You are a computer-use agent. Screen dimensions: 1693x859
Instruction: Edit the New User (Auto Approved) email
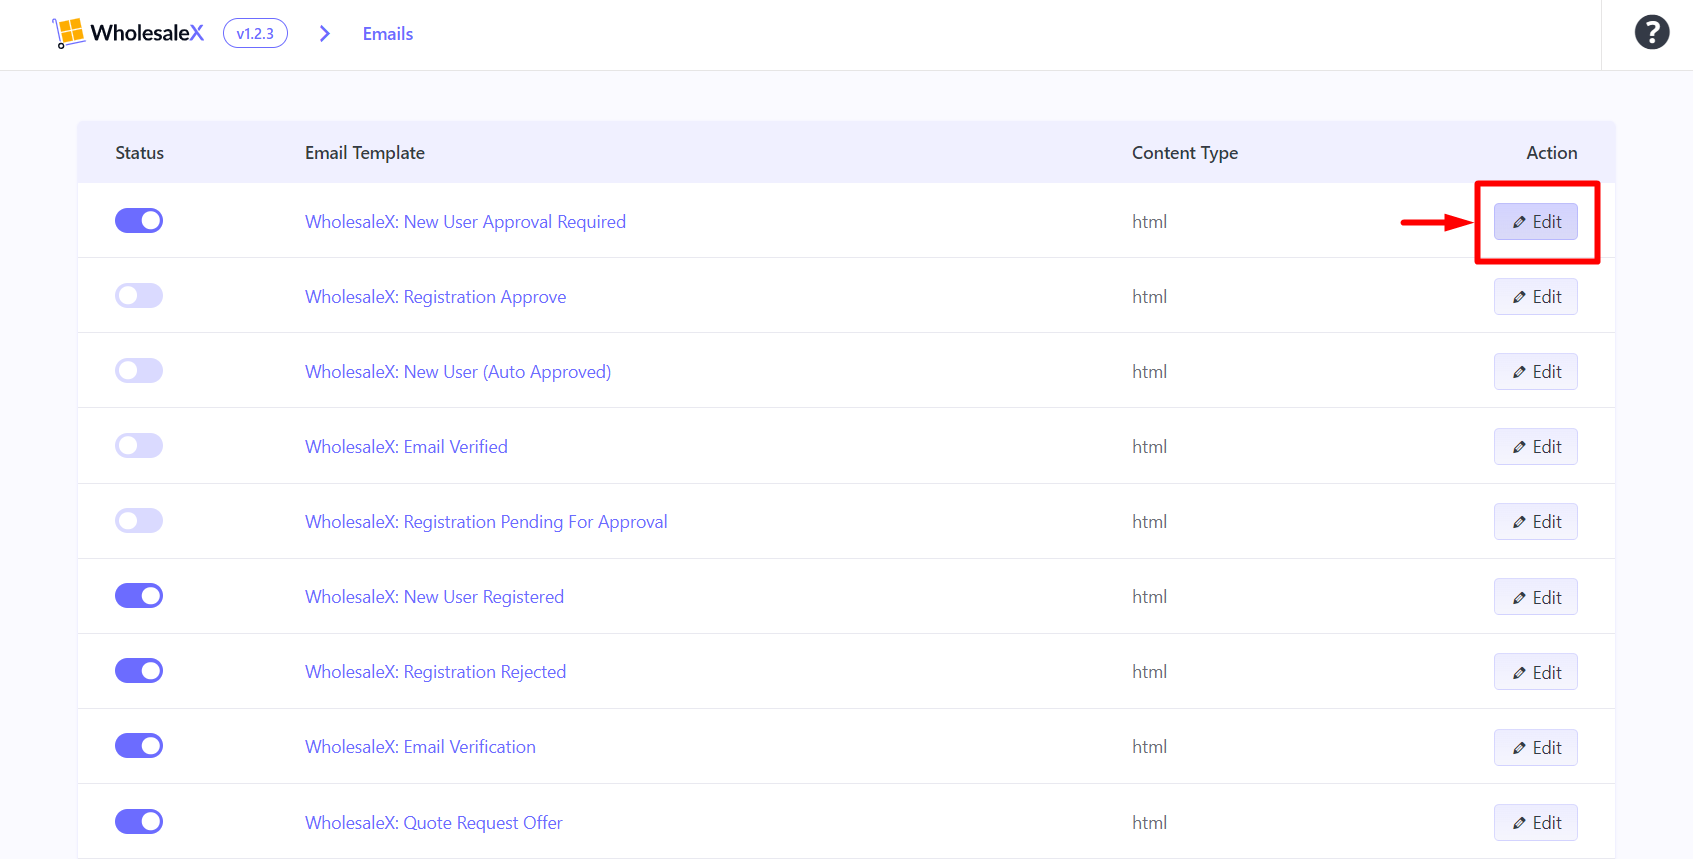coord(1535,372)
